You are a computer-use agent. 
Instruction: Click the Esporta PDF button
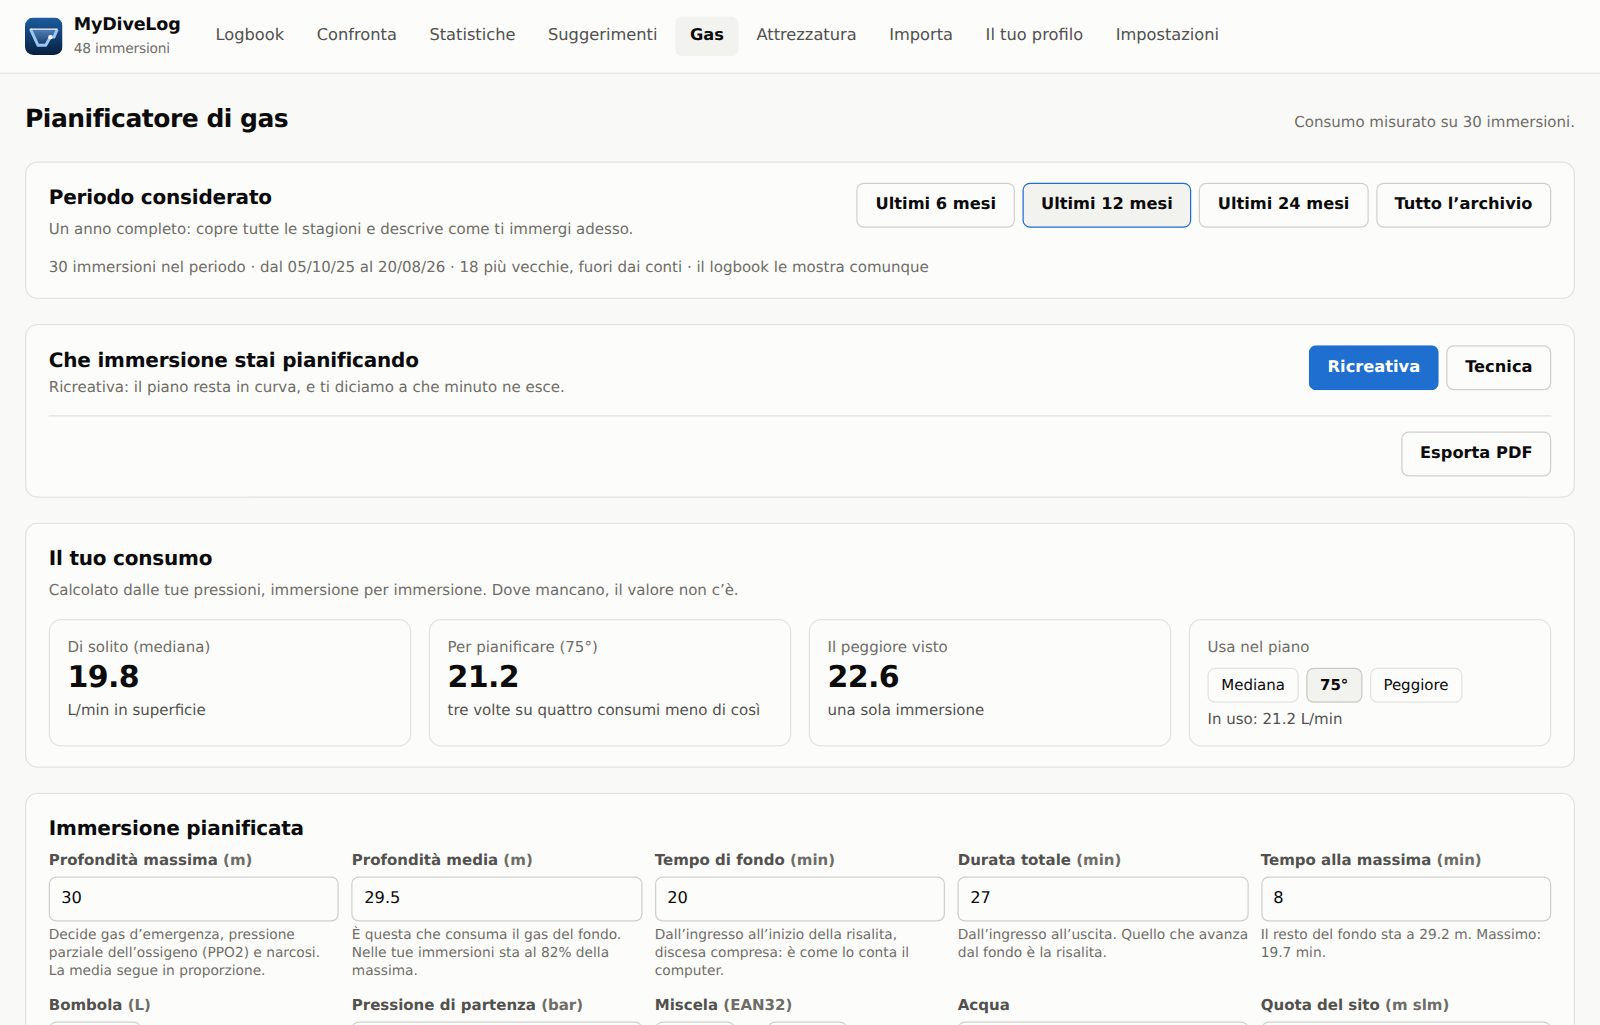click(x=1475, y=453)
